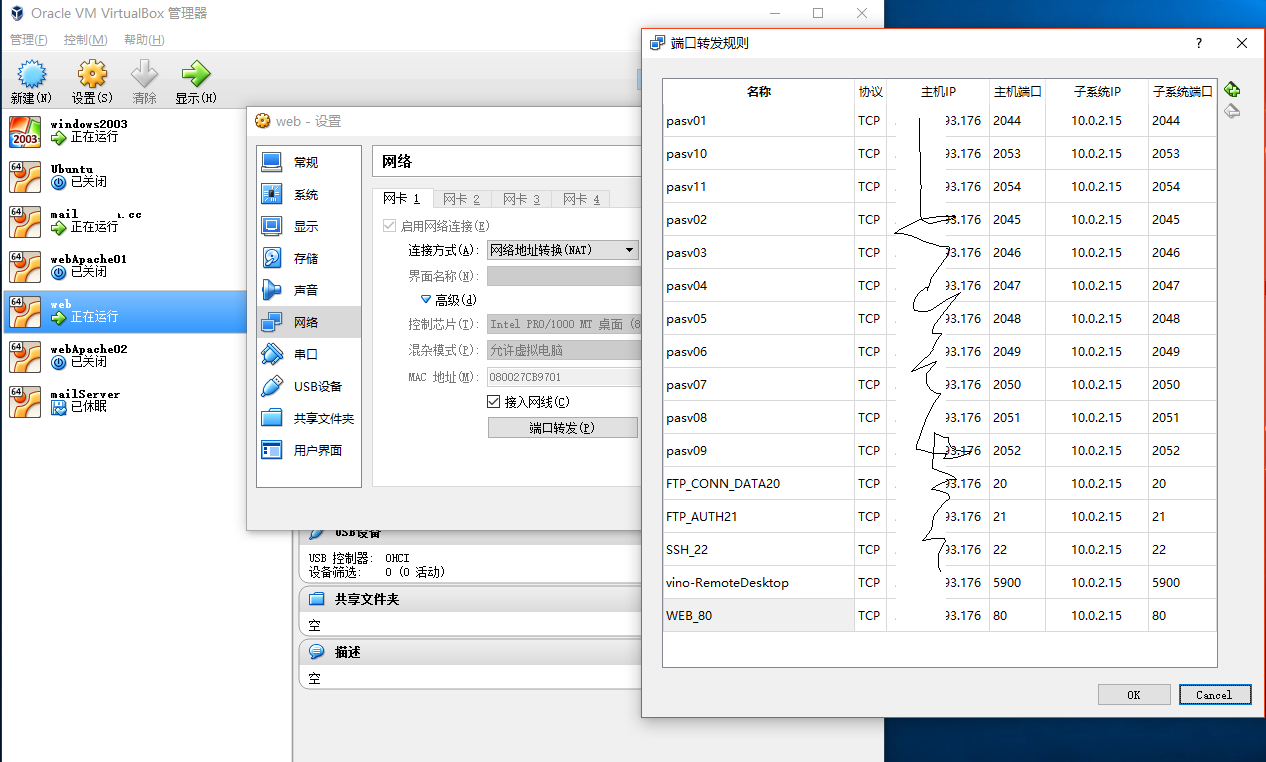
Task: Add a new port forwarding rule
Action: click(x=1232, y=90)
